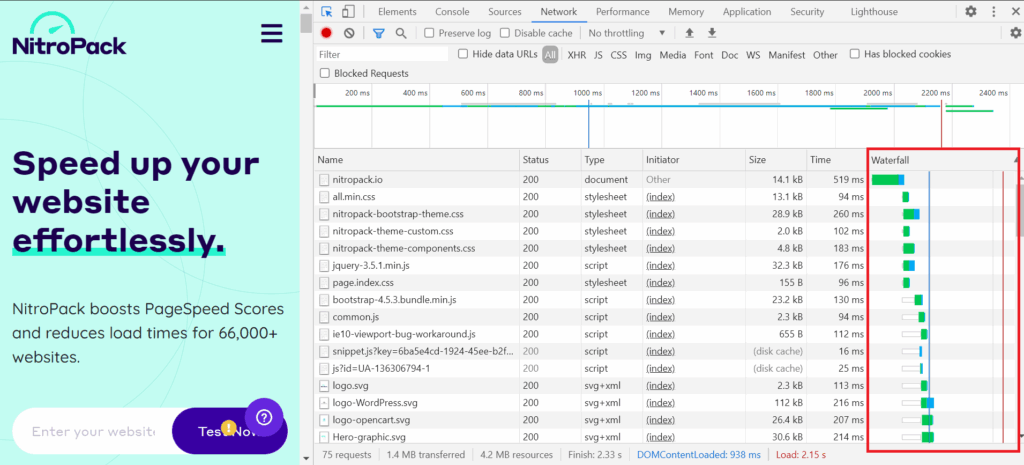Viewport: 1024px width, 465px height.
Task: Import HAR file upload arrow icon
Action: [689, 33]
